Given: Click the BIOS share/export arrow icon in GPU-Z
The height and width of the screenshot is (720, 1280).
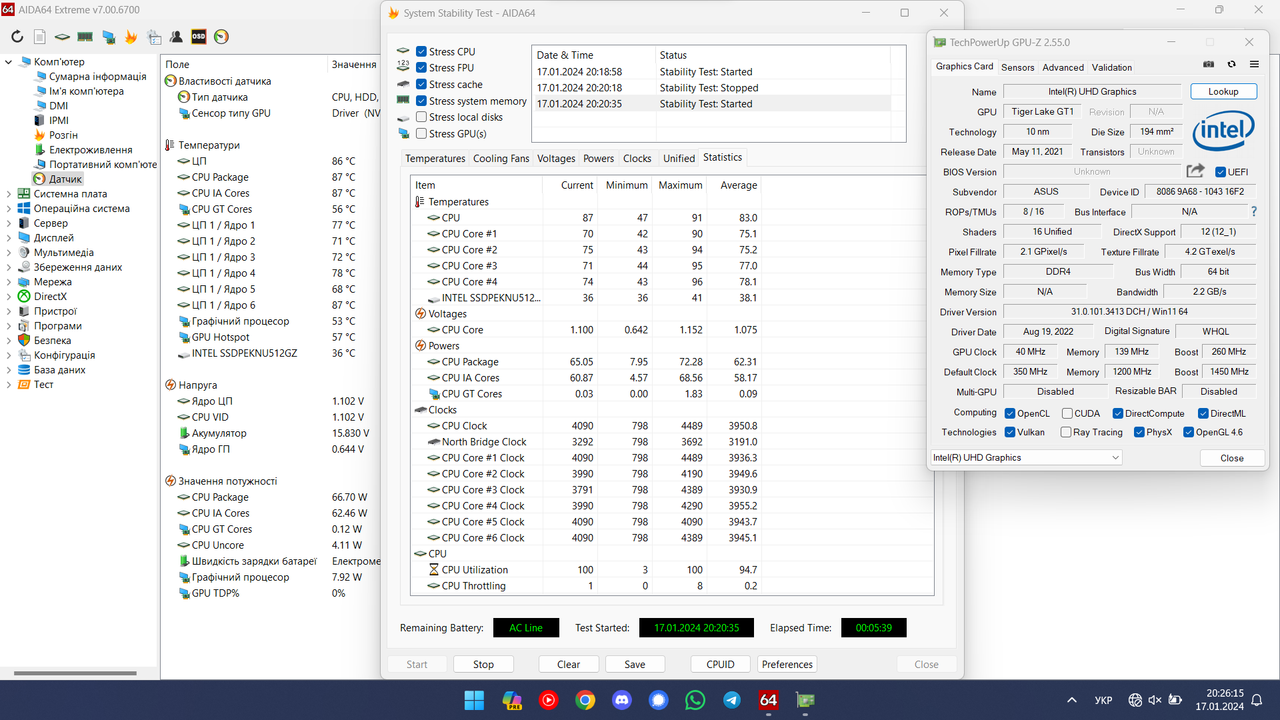Looking at the screenshot, I should 1196,172.
